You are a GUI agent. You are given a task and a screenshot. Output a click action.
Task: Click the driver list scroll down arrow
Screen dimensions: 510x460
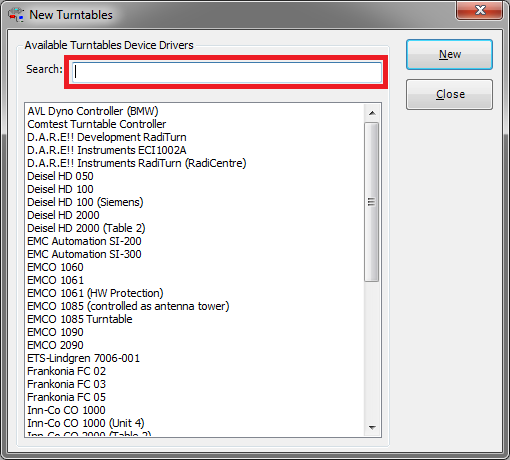click(x=372, y=427)
